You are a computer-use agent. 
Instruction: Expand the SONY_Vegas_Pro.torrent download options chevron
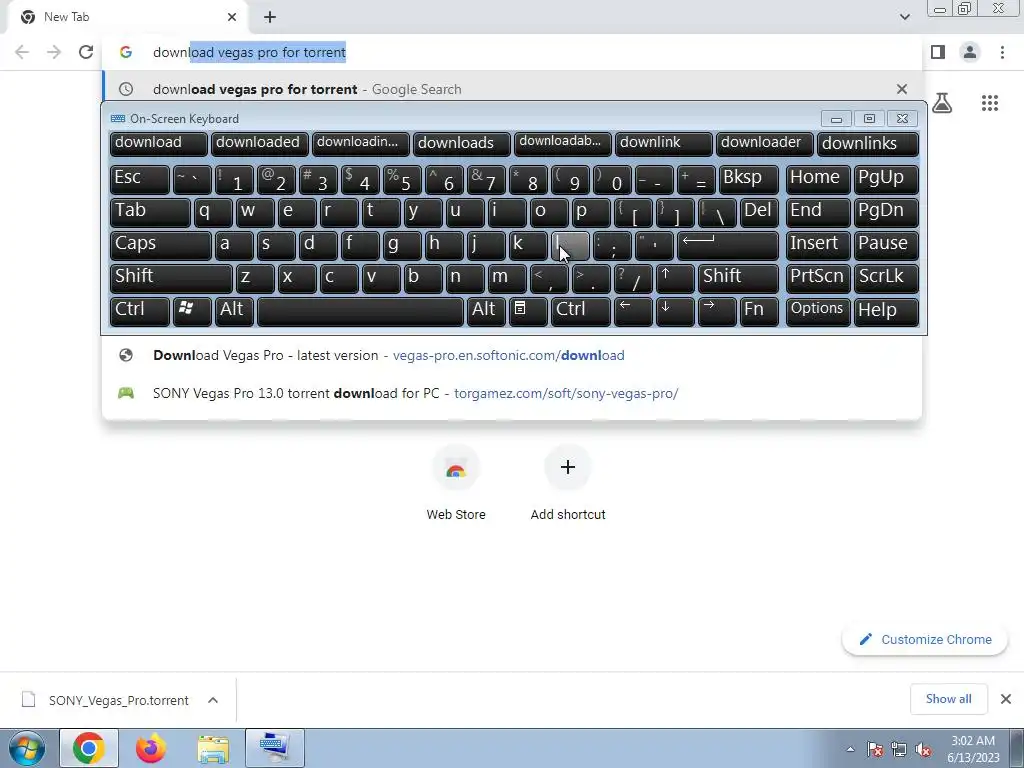pos(213,700)
